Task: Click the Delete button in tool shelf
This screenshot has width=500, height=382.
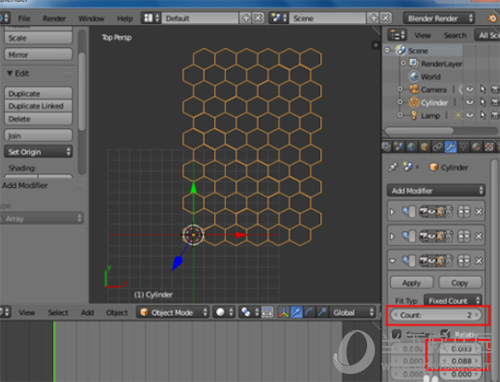Action: point(38,119)
